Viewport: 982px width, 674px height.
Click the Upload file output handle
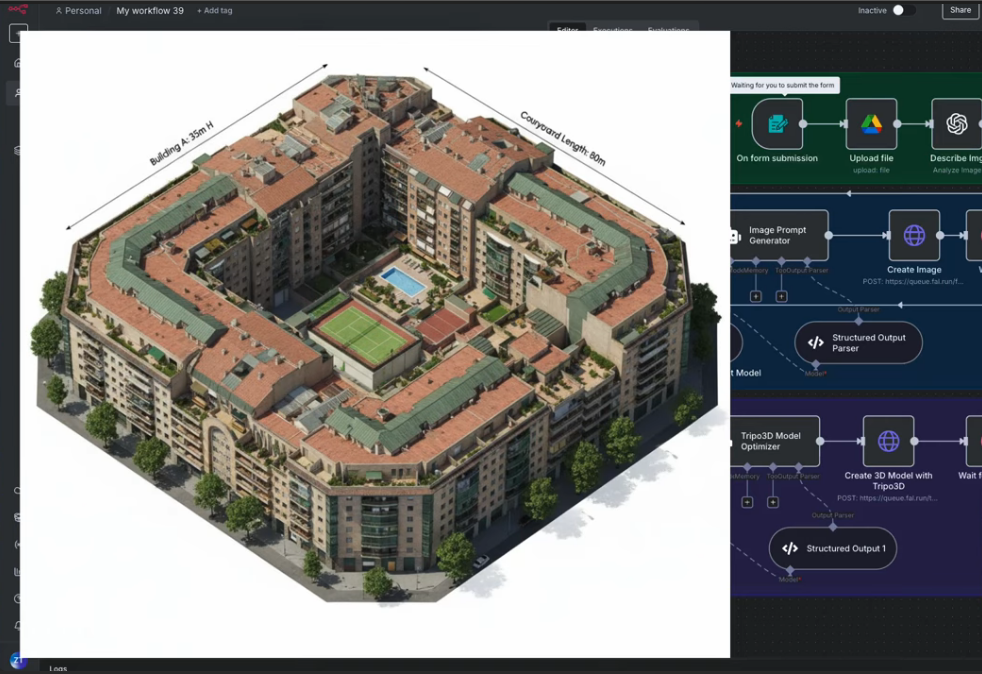coord(897,124)
